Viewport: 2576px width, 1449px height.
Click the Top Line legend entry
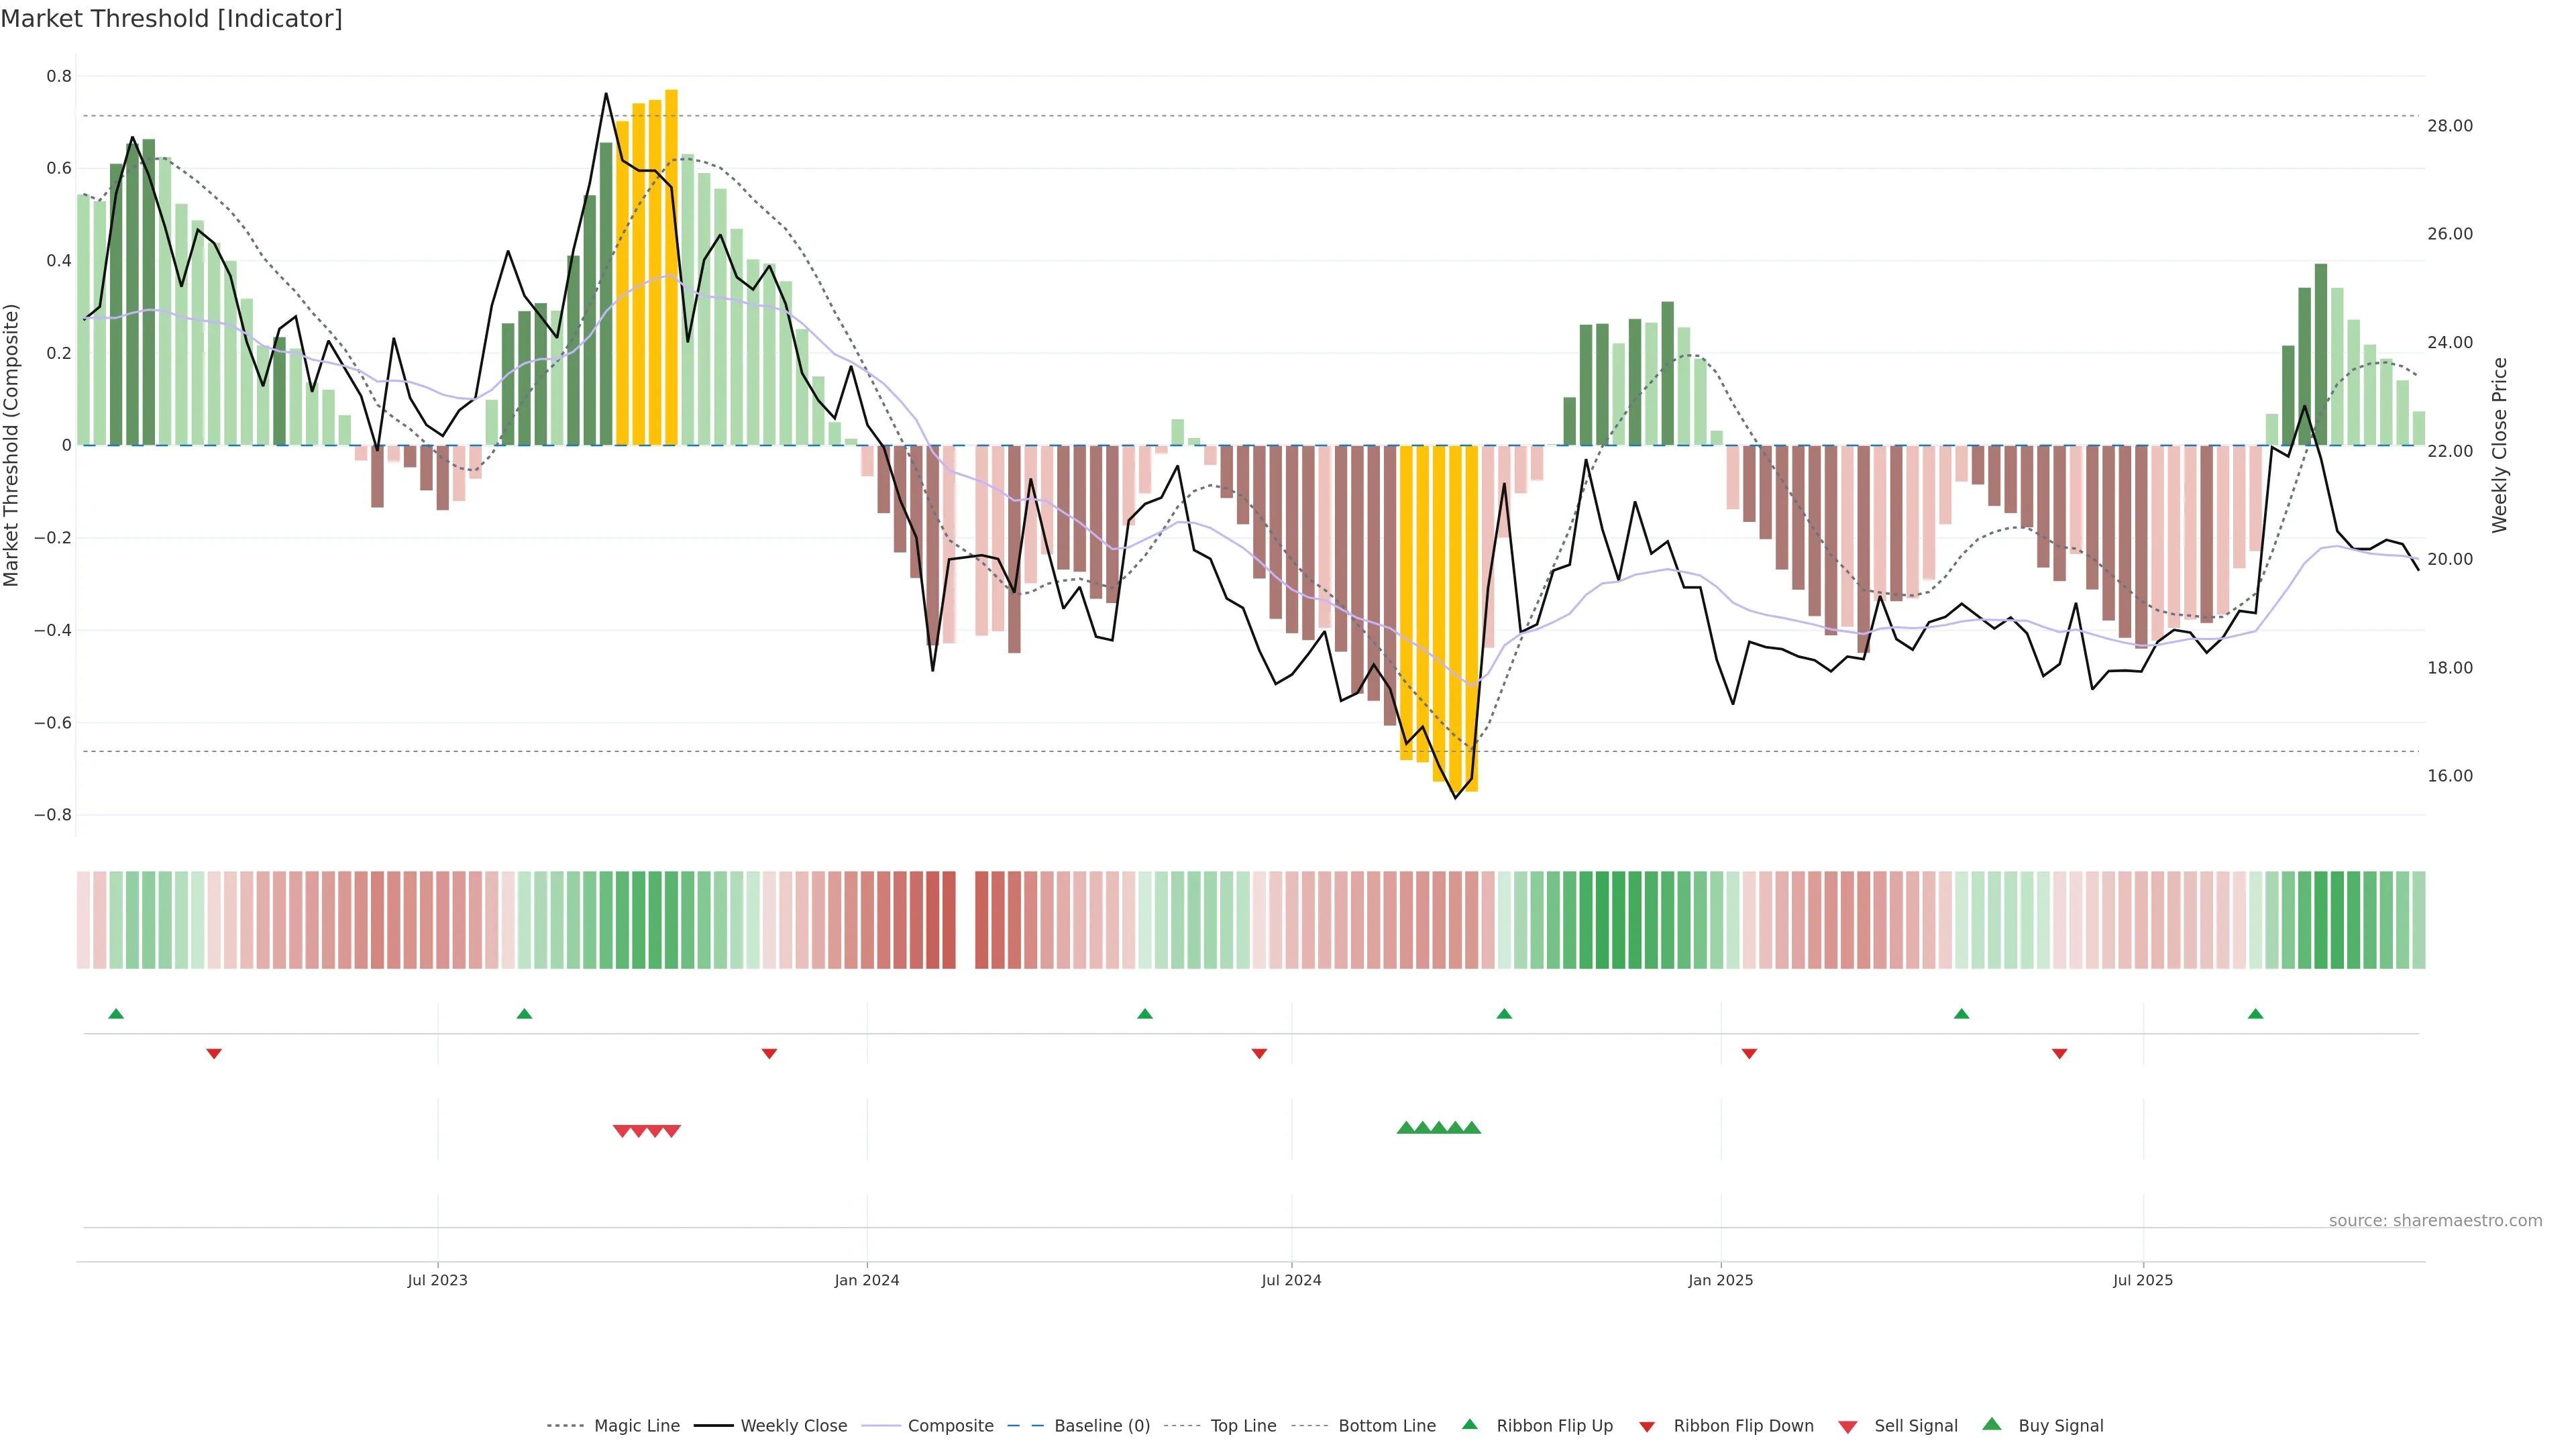pos(1243,1426)
